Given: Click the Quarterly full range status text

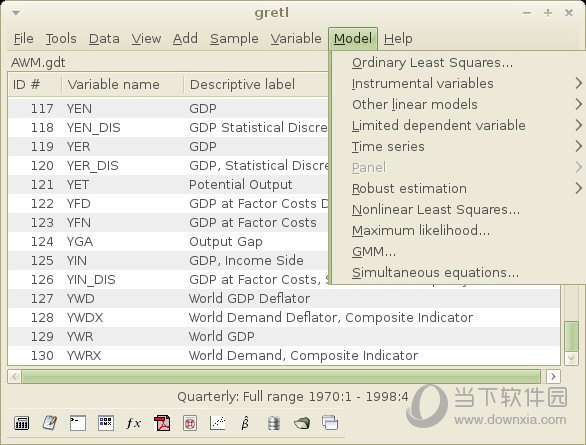Looking at the screenshot, I should 293,396.
